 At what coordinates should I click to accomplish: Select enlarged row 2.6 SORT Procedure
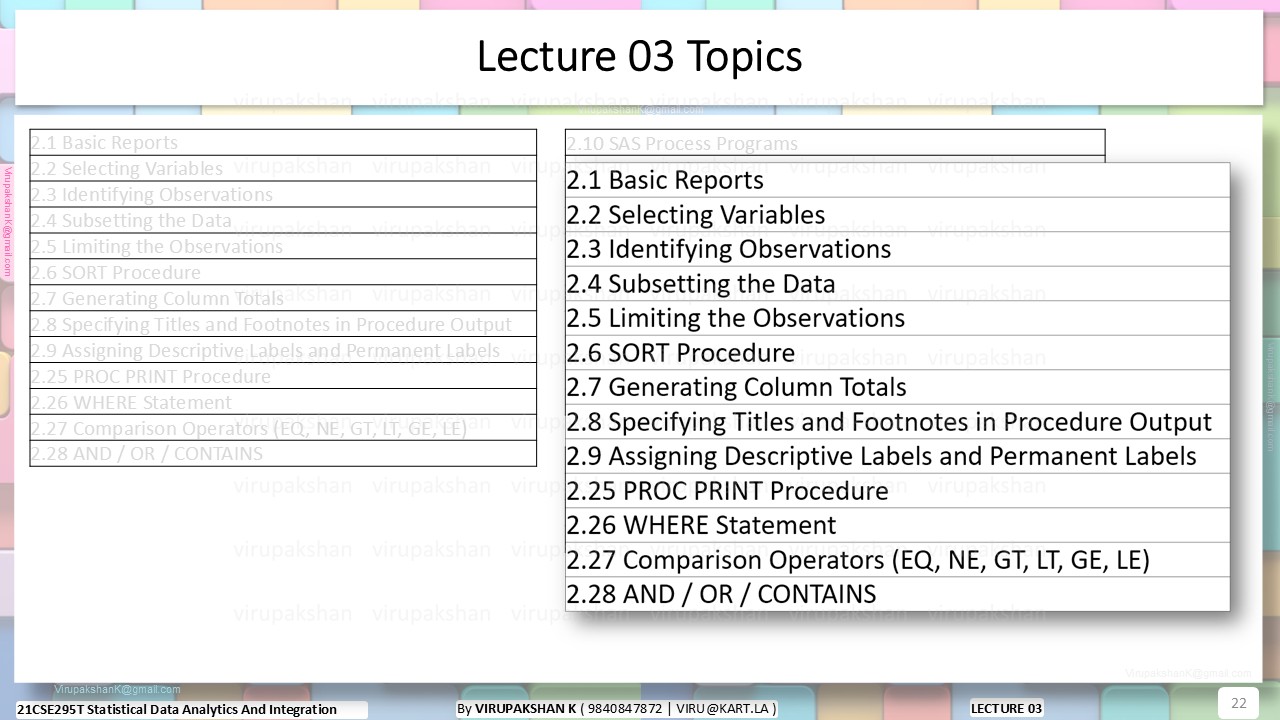(x=897, y=352)
